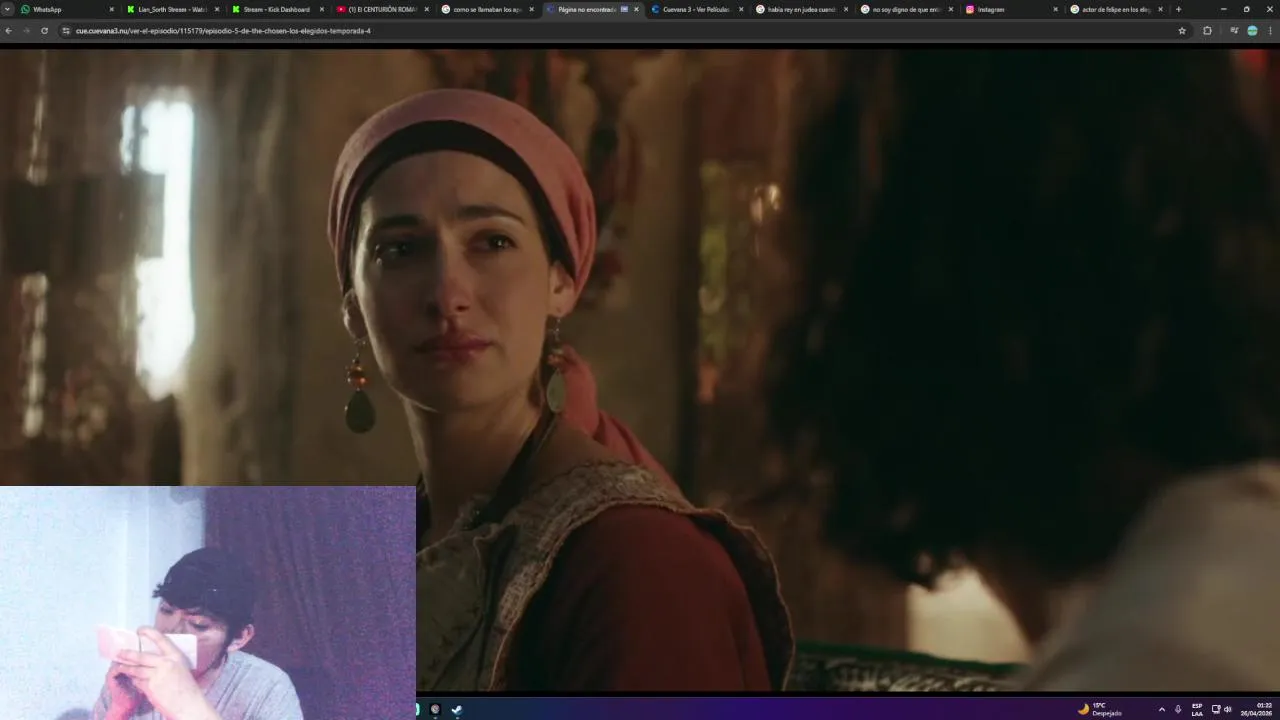1280x720 pixels.
Task: Close the Kick Dashboard tab
Action: (322, 9)
